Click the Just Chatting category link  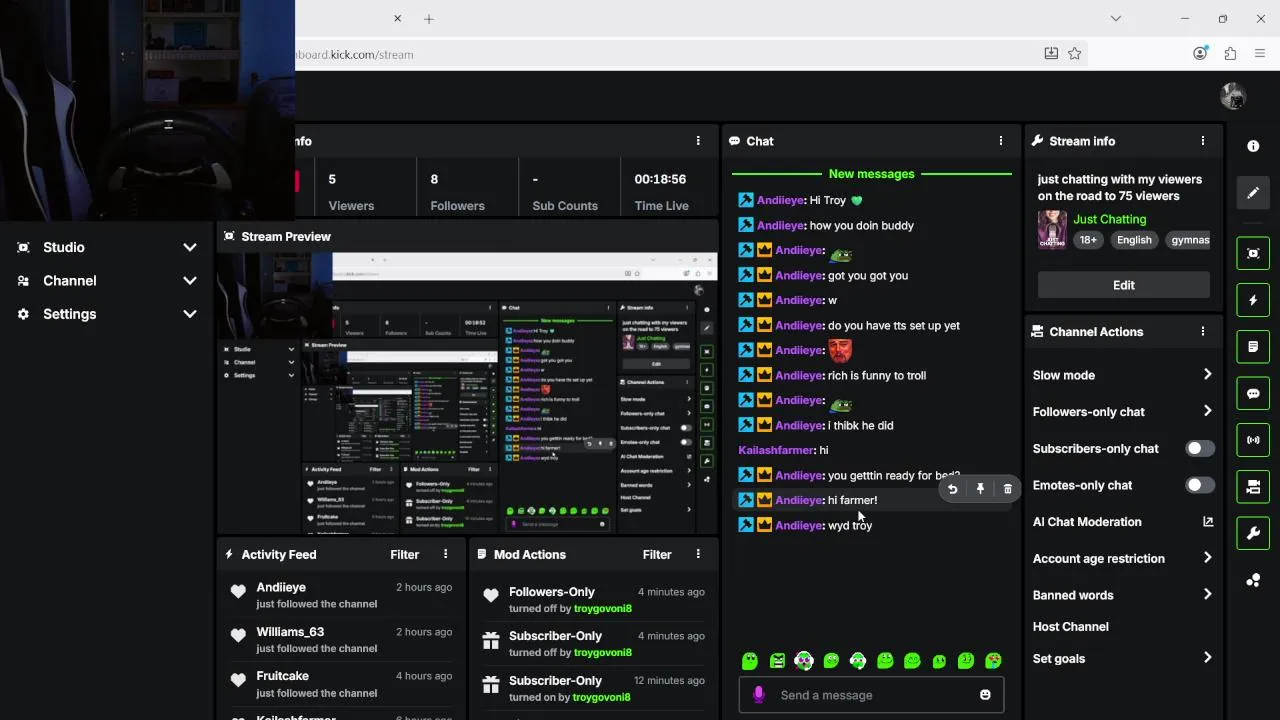click(1110, 219)
